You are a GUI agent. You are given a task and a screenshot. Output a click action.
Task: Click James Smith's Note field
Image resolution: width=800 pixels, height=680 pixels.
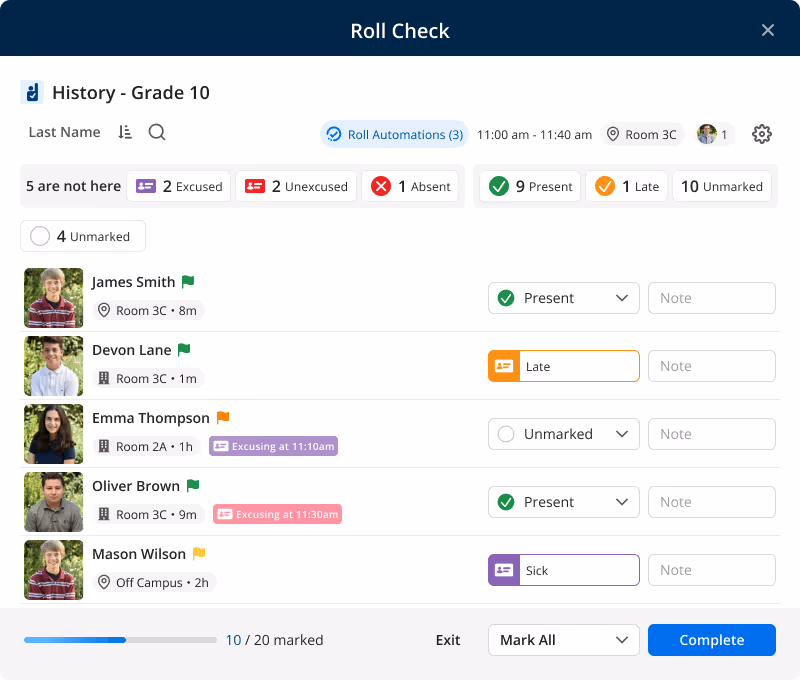pos(712,298)
